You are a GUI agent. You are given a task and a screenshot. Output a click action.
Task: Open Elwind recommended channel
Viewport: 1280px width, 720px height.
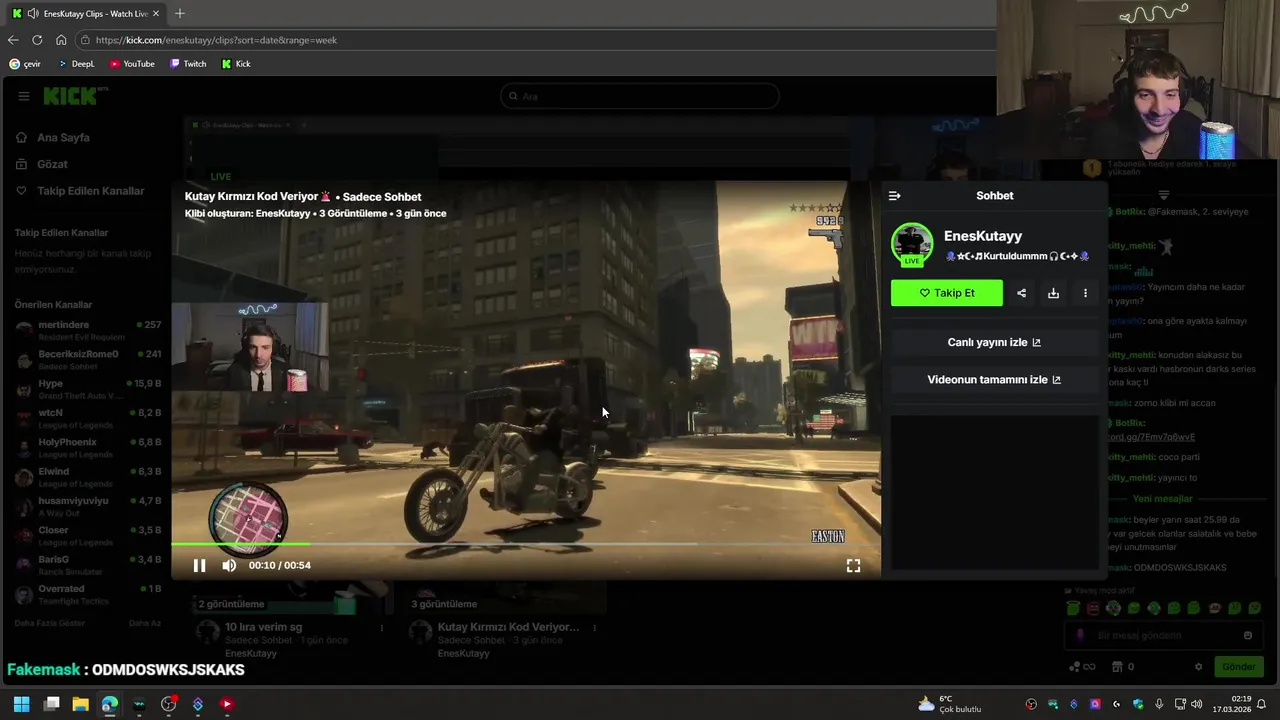87,477
